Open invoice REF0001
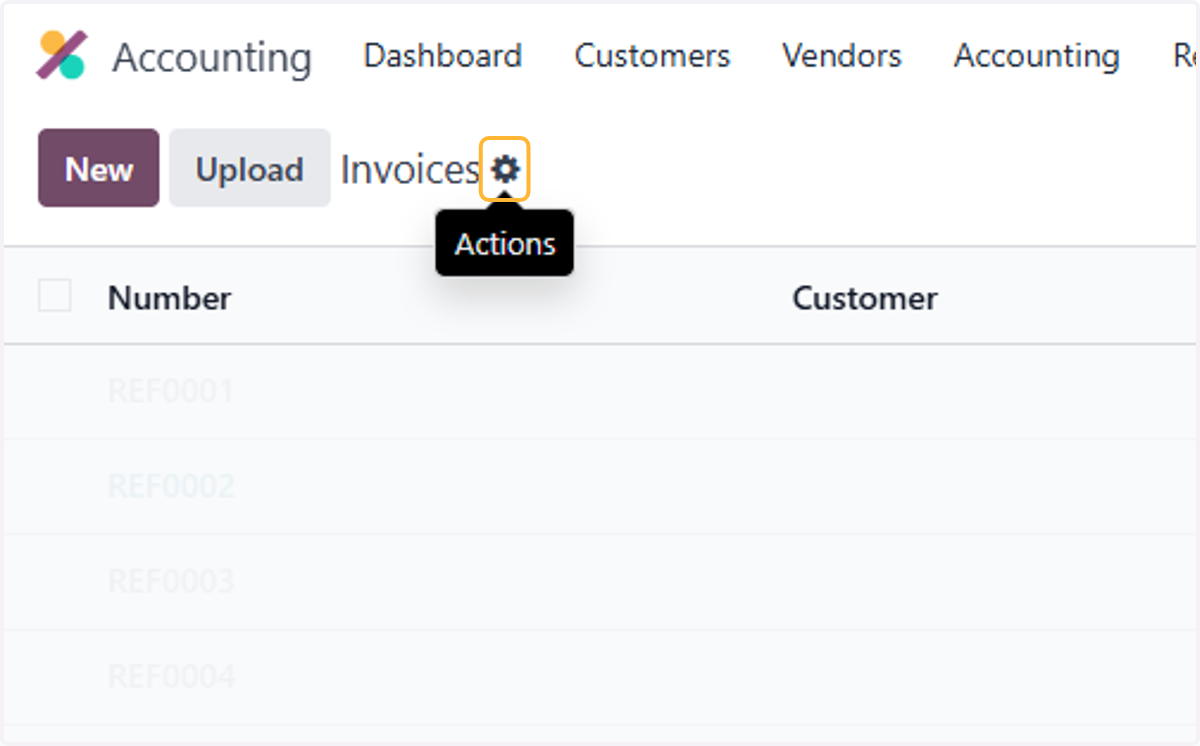The image size is (1200, 746). pos(171,390)
